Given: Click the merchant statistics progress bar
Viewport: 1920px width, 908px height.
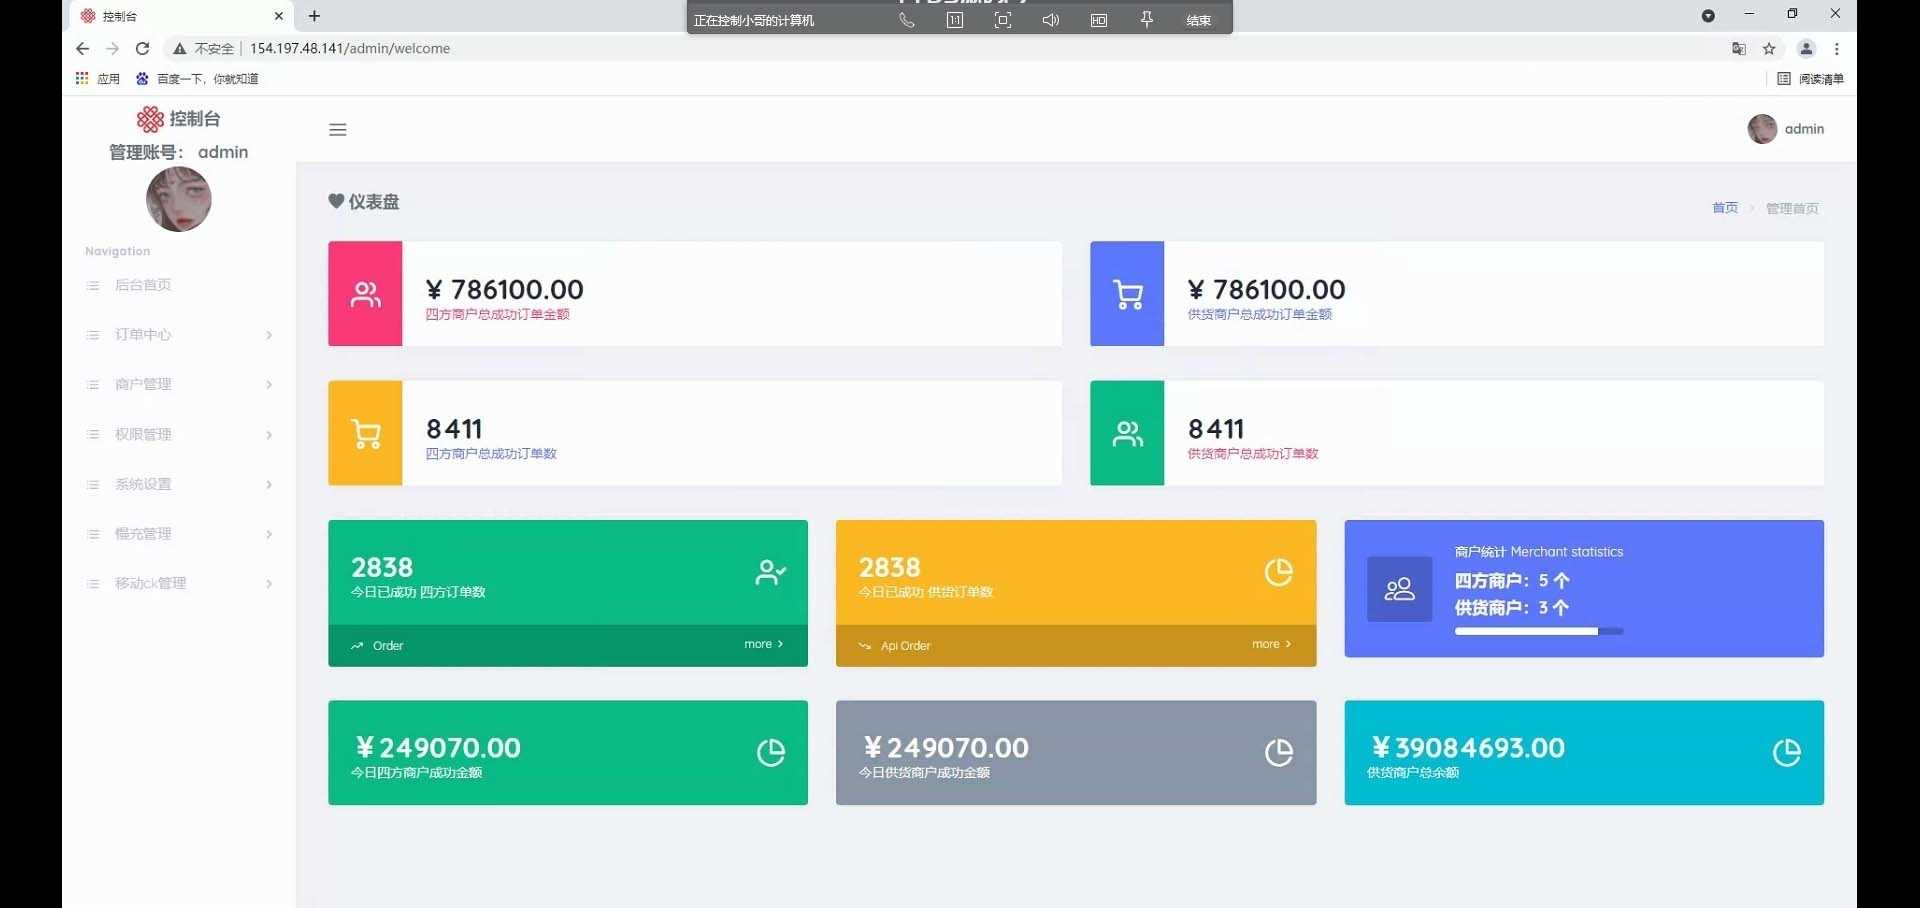Looking at the screenshot, I should [x=1538, y=631].
